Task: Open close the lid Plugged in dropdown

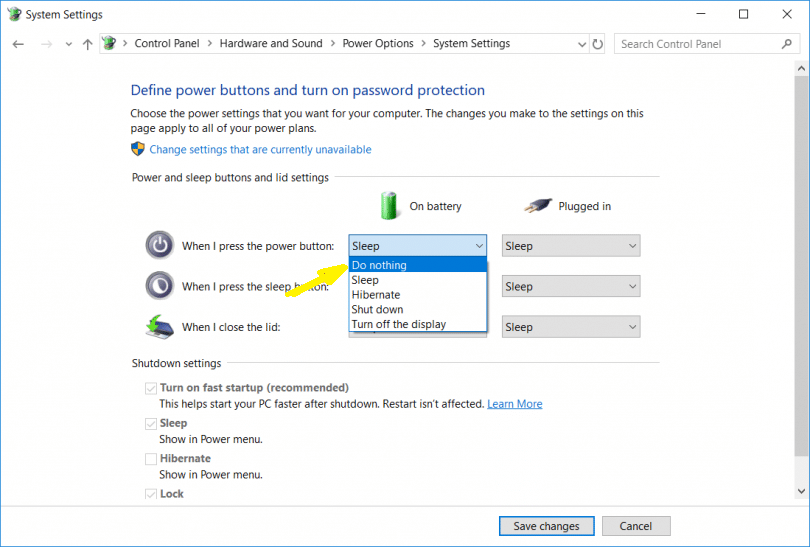Action: pyautogui.click(x=571, y=327)
